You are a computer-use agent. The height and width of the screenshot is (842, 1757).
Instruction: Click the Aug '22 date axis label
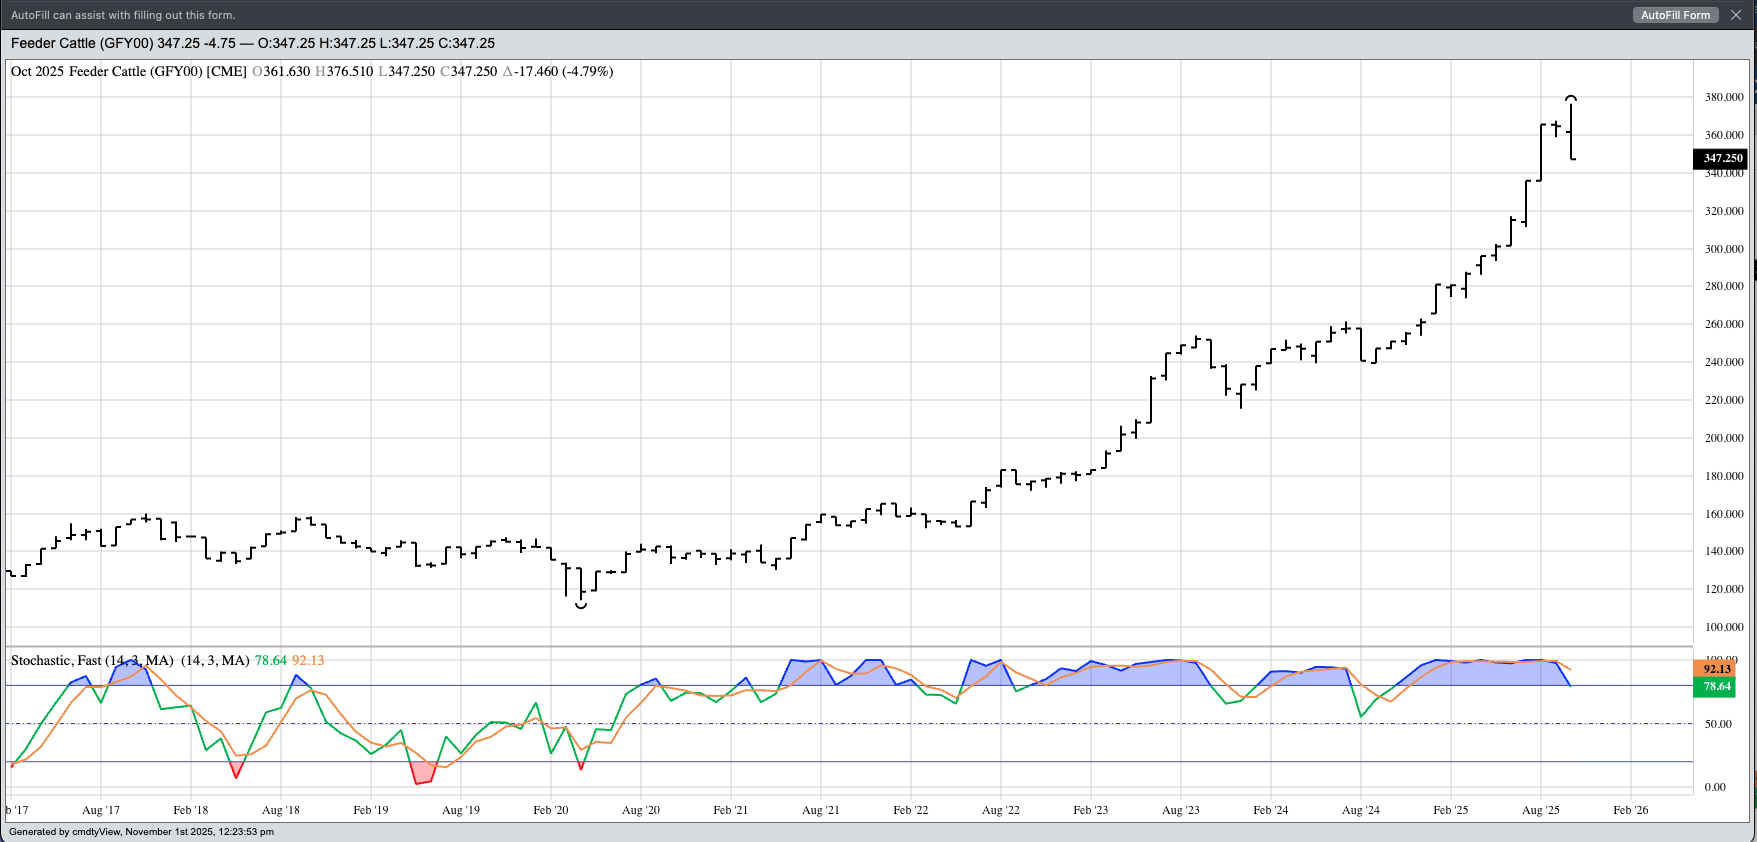[x=1000, y=810]
